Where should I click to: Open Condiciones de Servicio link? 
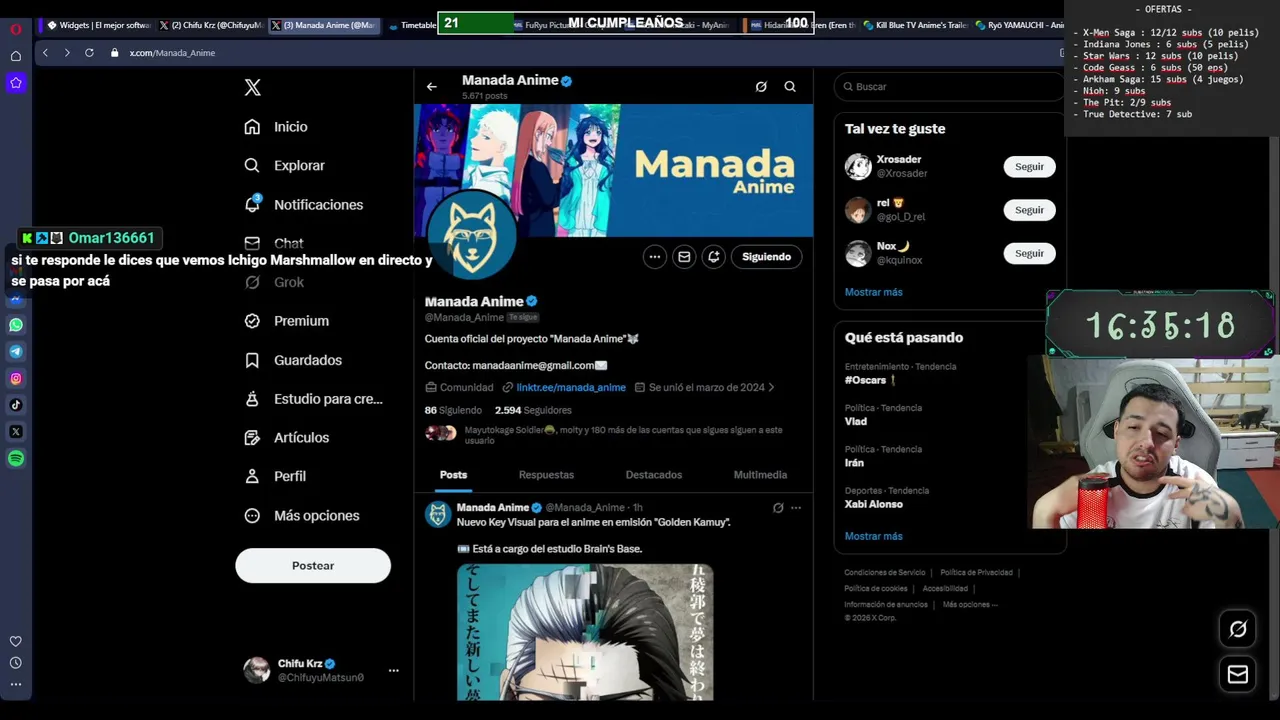884,573
